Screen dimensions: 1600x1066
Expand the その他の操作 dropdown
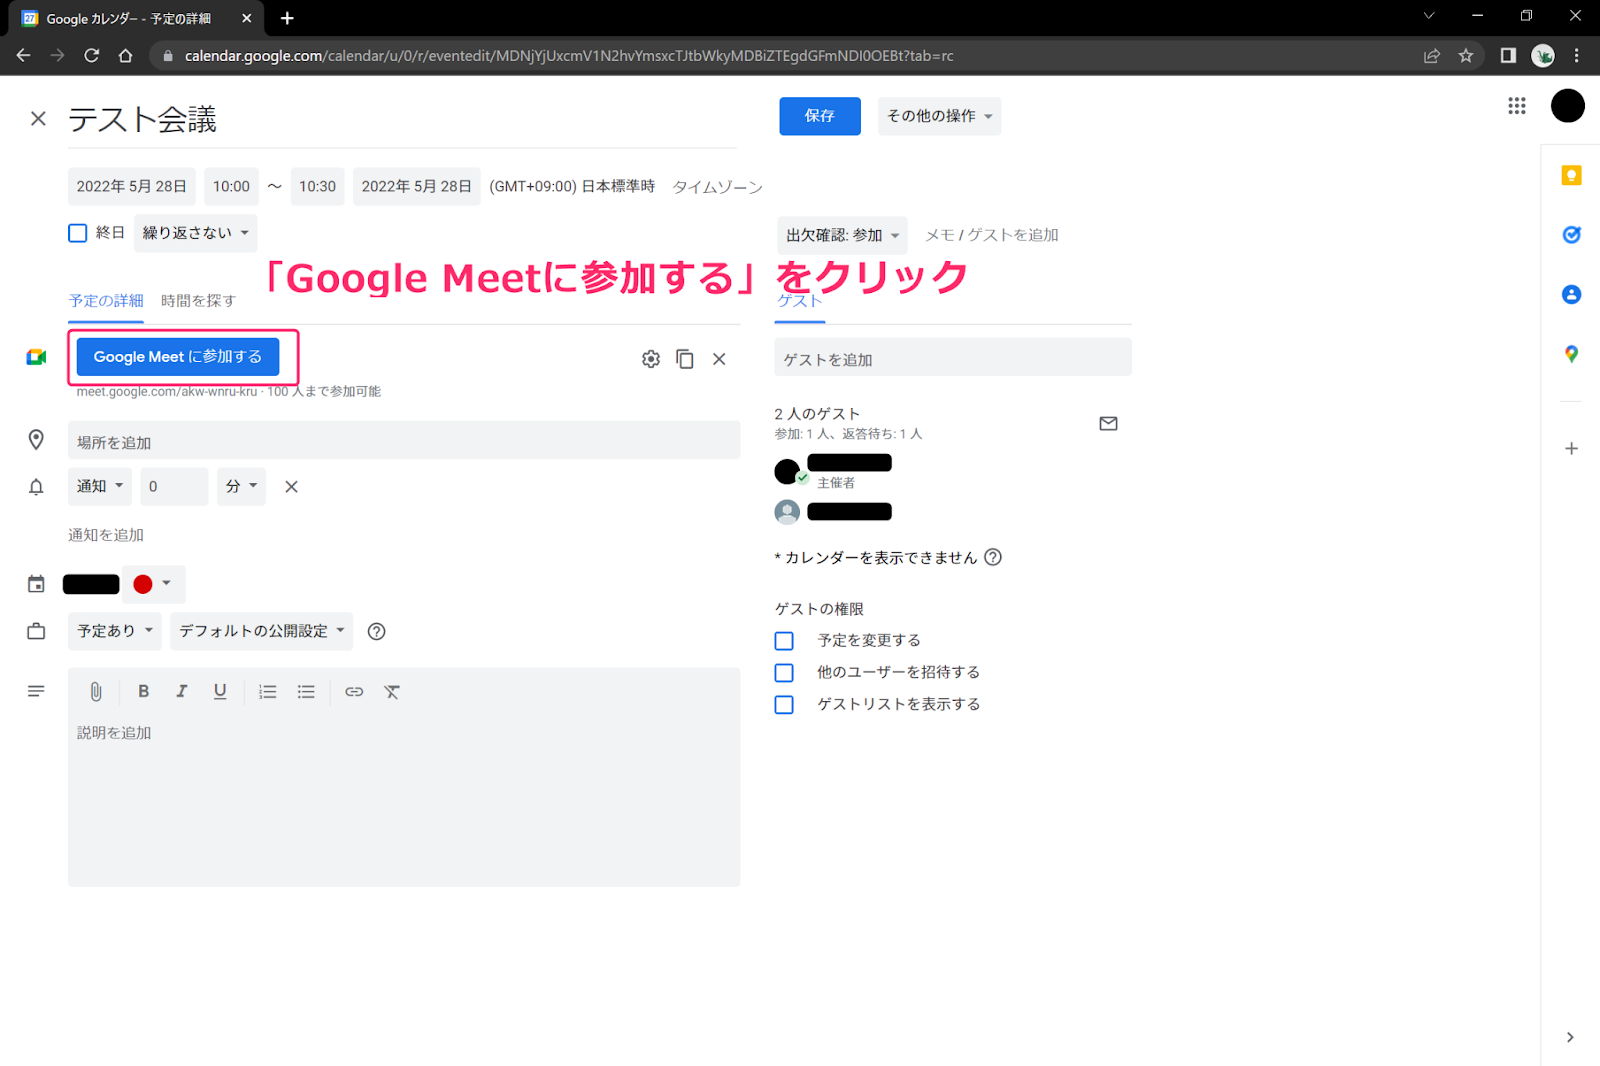tap(939, 116)
